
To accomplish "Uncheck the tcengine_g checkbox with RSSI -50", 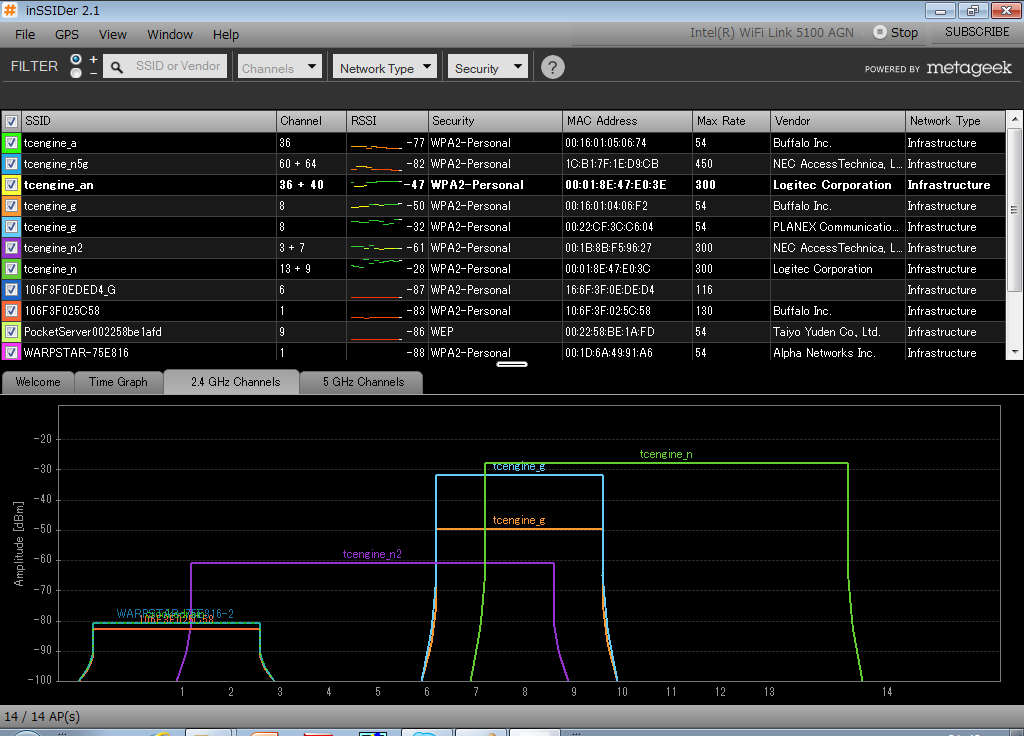I will [x=11, y=205].
